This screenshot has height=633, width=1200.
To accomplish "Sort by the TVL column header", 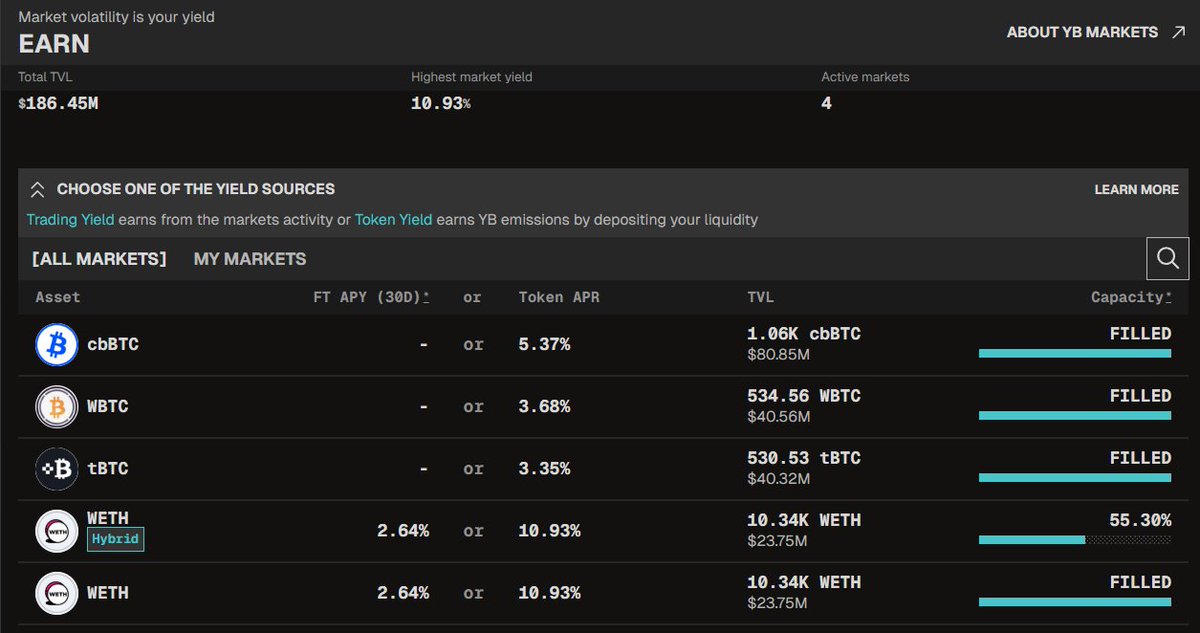I will tap(760, 297).
